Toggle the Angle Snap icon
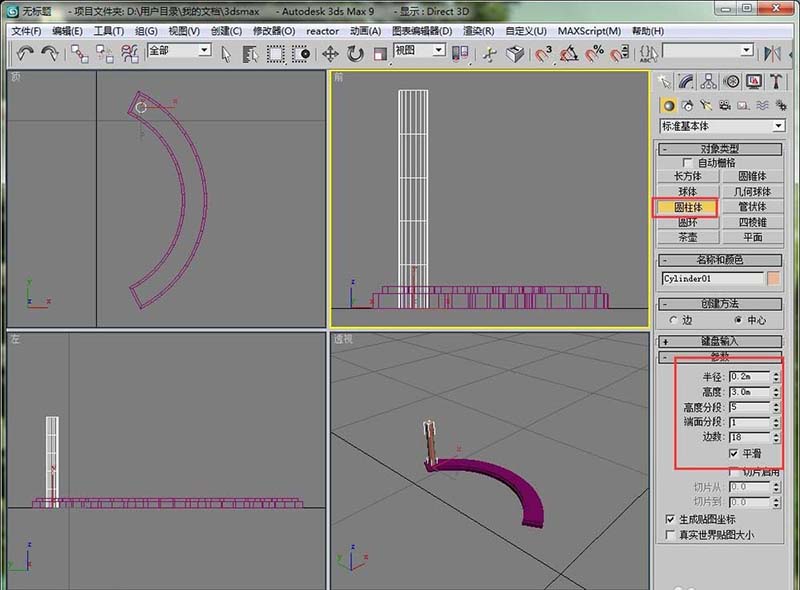Screen dimensions: 800x590 [x=569, y=54]
